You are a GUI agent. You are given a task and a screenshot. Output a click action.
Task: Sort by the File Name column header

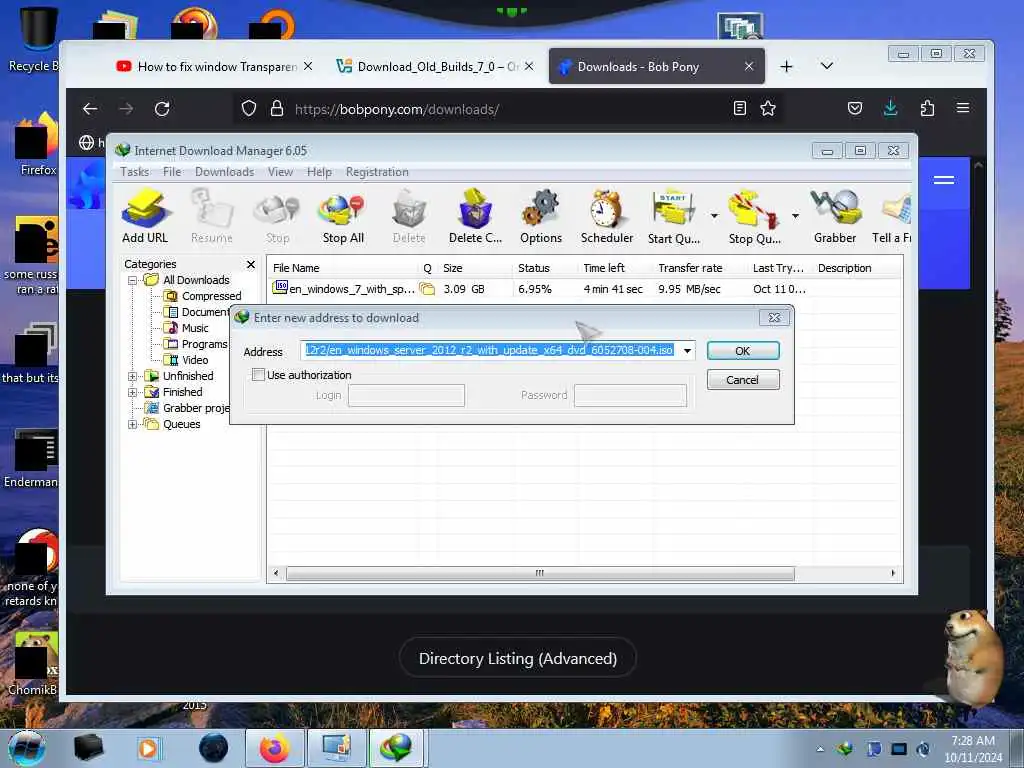(343, 268)
